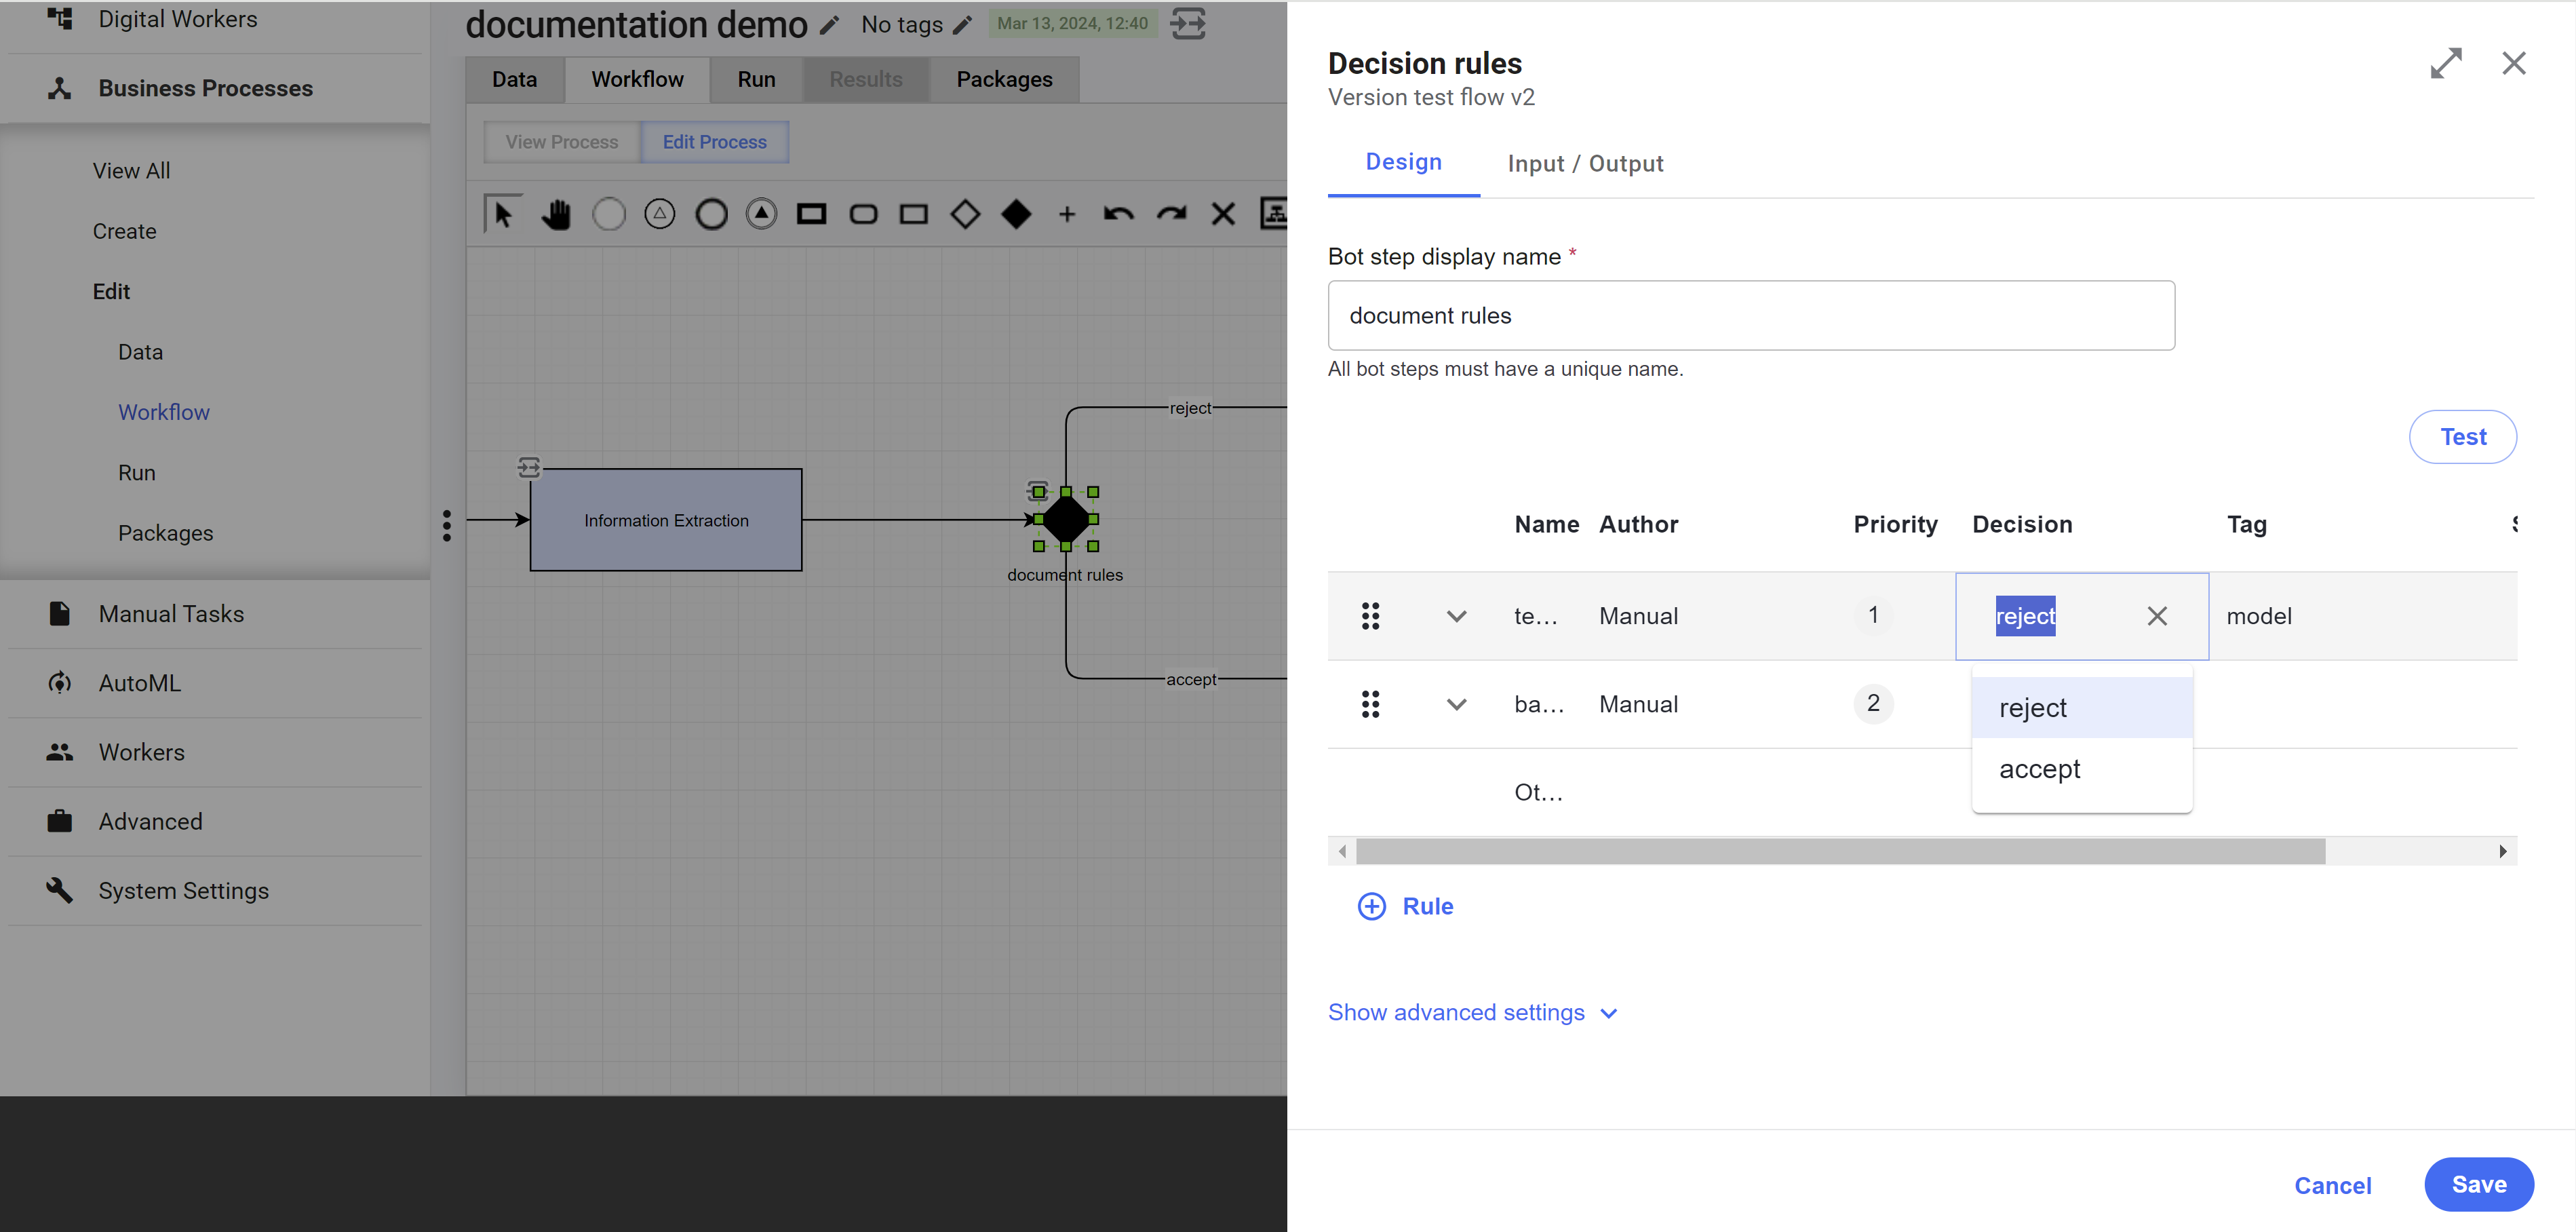
Task: Click the X delete tool in toolbar
Action: [x=1223, y=214]
